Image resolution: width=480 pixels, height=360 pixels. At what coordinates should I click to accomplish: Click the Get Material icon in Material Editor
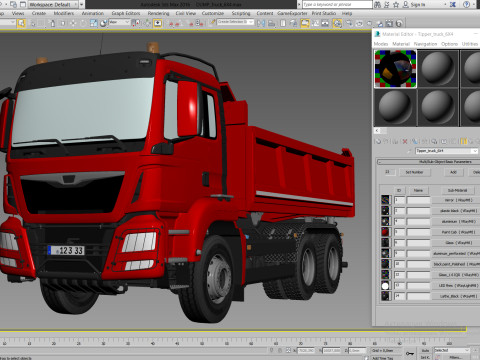click(x=378, y=141)
